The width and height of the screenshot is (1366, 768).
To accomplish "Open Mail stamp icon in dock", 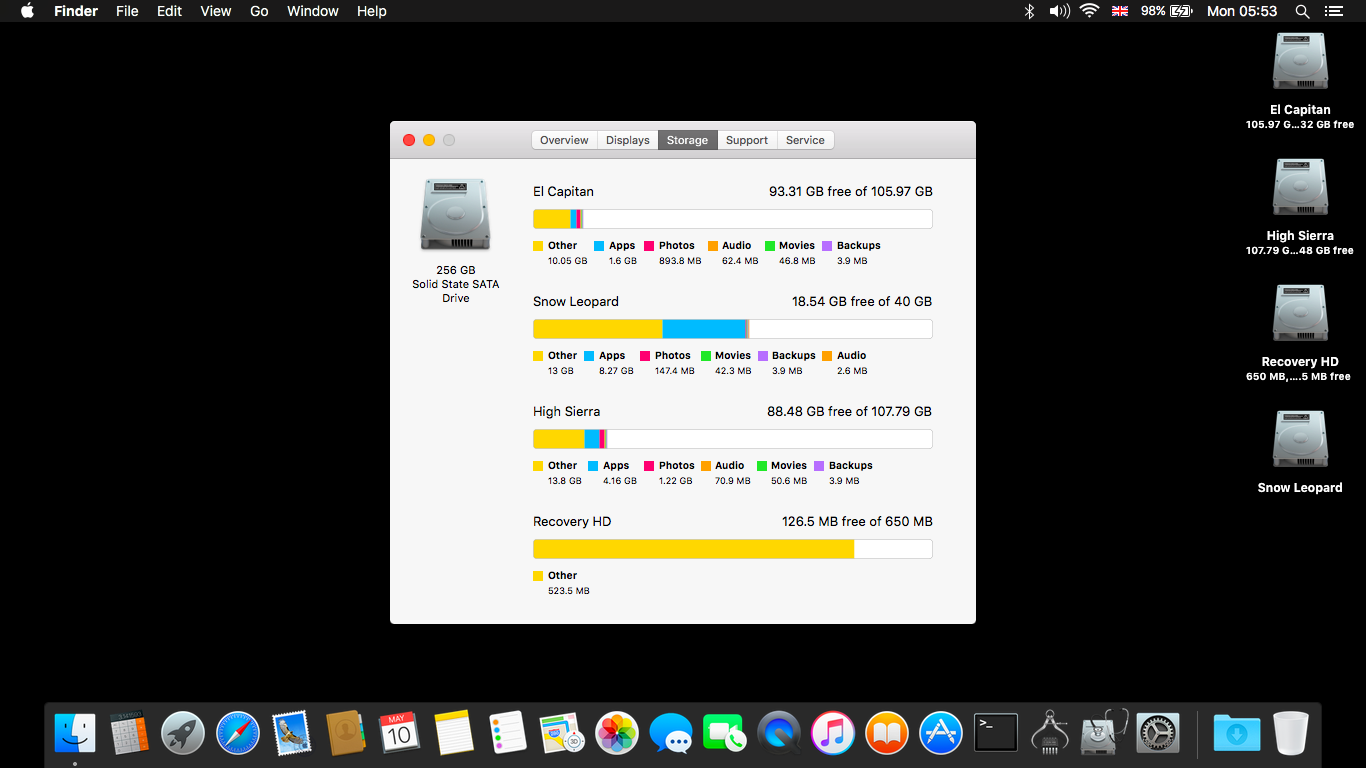I will pos(291,733).
